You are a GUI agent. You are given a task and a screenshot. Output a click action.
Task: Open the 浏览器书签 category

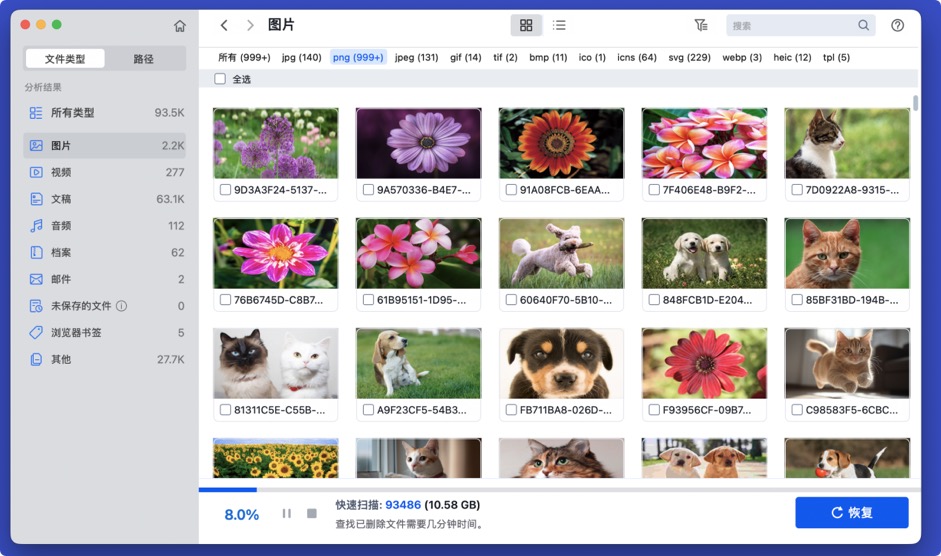105,333
